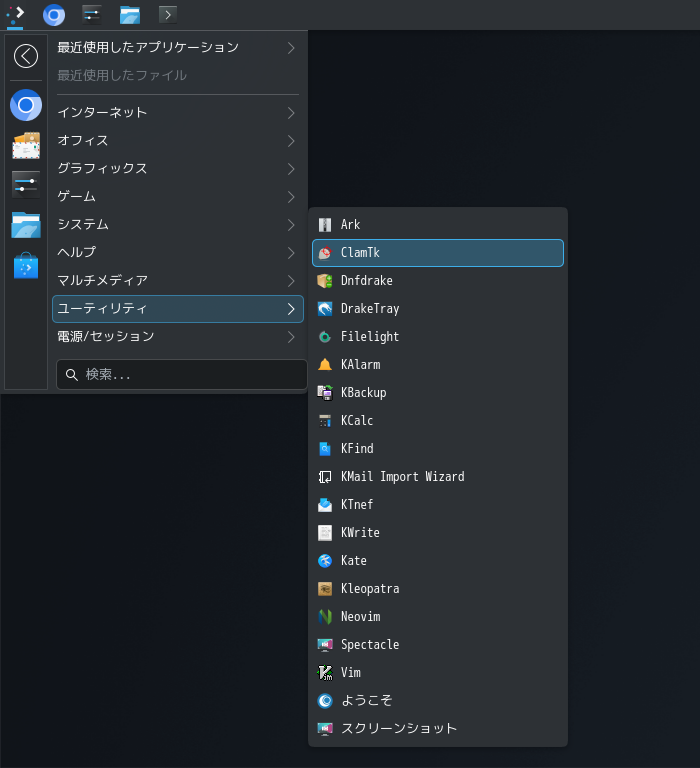Choose the グラフィックス menu entry label
This screenshot has height=768, width=700.
click(102, 168)
